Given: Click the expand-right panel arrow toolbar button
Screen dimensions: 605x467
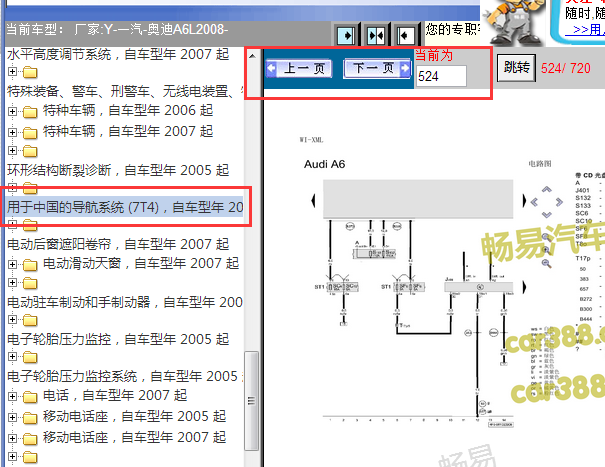Looking at the screenshot, I should click(x=346, y=36).
